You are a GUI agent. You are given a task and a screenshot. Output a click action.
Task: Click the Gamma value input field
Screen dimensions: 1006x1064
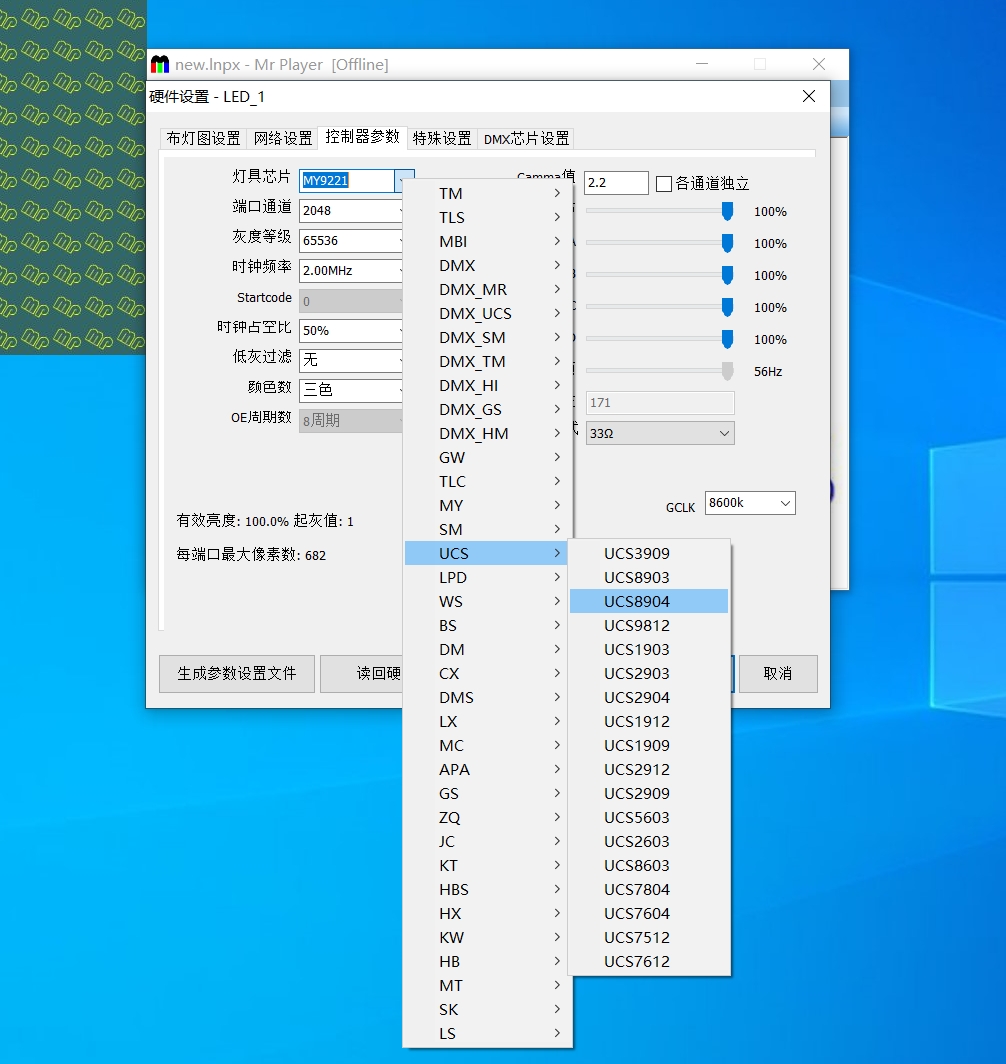[615, 183]
